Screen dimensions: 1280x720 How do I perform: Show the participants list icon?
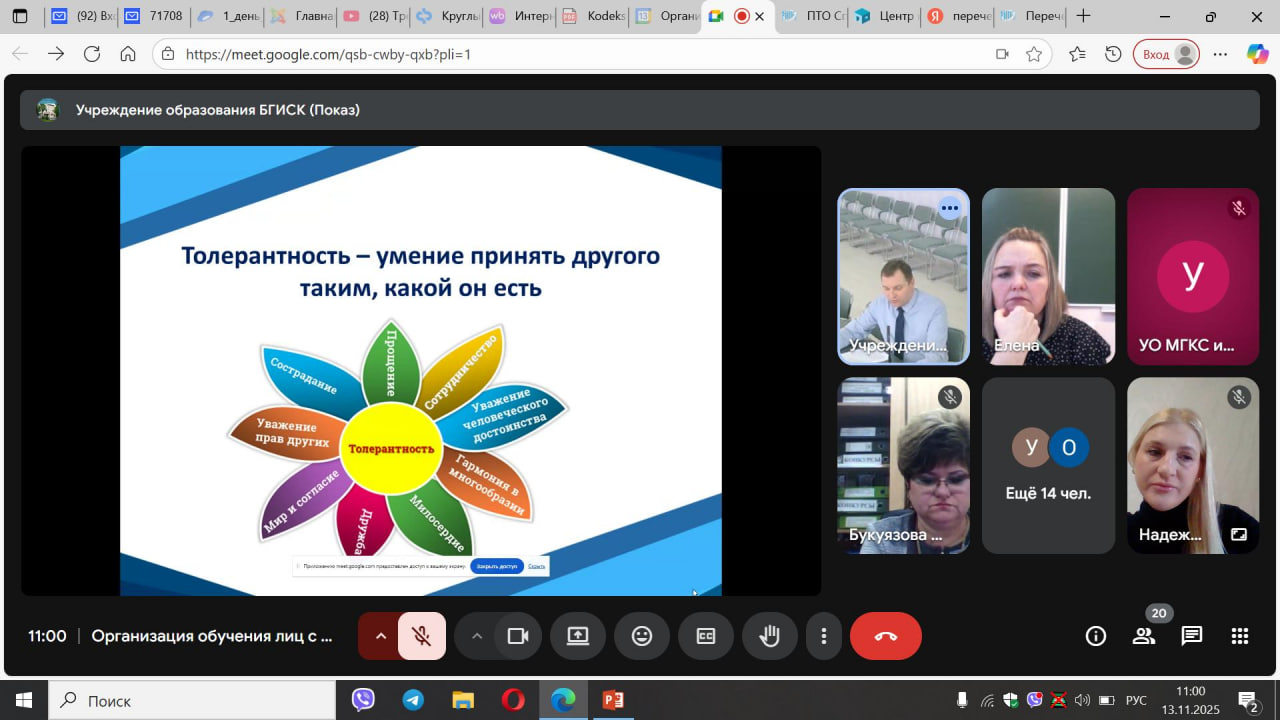[x=1144, y=636]
